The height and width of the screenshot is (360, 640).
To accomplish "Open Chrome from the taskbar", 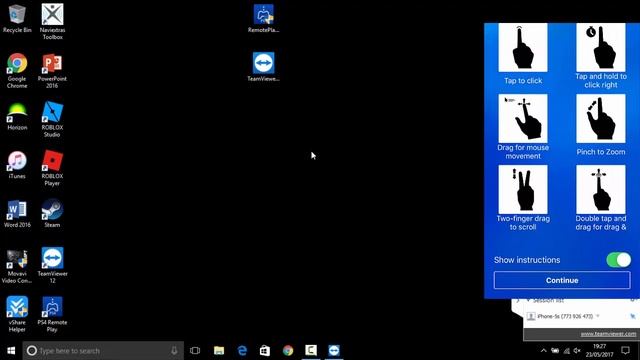I will pyautogui.click(x=288, y=351).
